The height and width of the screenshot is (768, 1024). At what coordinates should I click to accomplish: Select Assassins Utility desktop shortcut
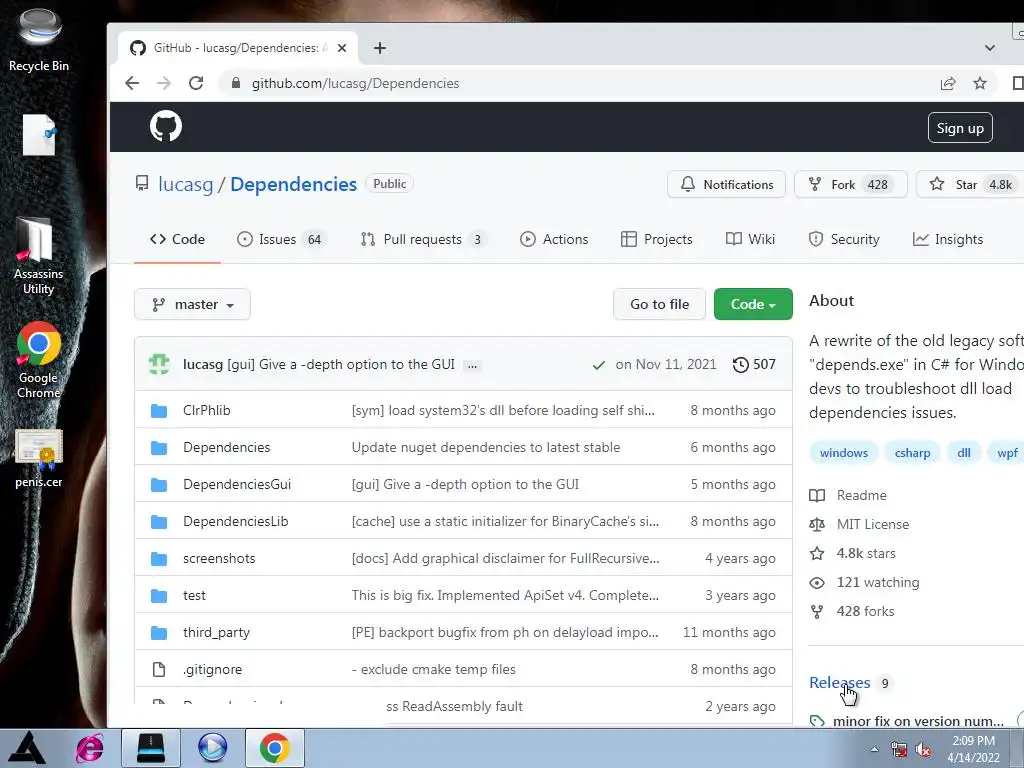coord(39,256)
